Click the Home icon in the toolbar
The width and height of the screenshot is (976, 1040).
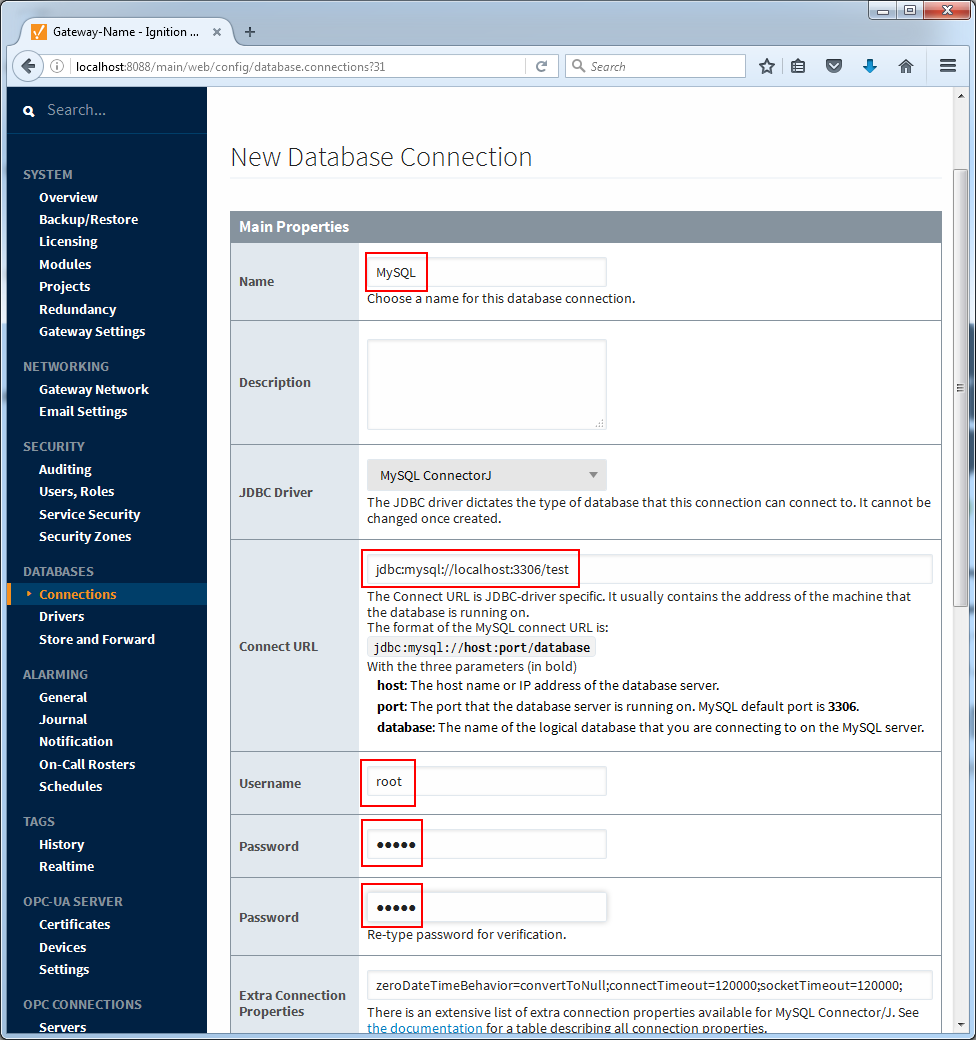coord(905,65)
